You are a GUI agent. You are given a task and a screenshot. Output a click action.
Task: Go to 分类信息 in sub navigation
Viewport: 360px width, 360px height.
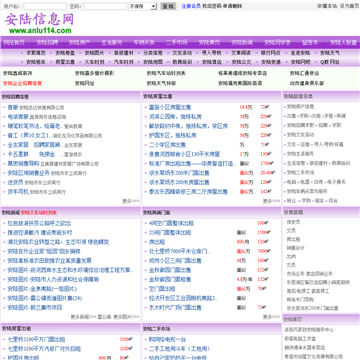pyautogui.click(x=153, y=53)
